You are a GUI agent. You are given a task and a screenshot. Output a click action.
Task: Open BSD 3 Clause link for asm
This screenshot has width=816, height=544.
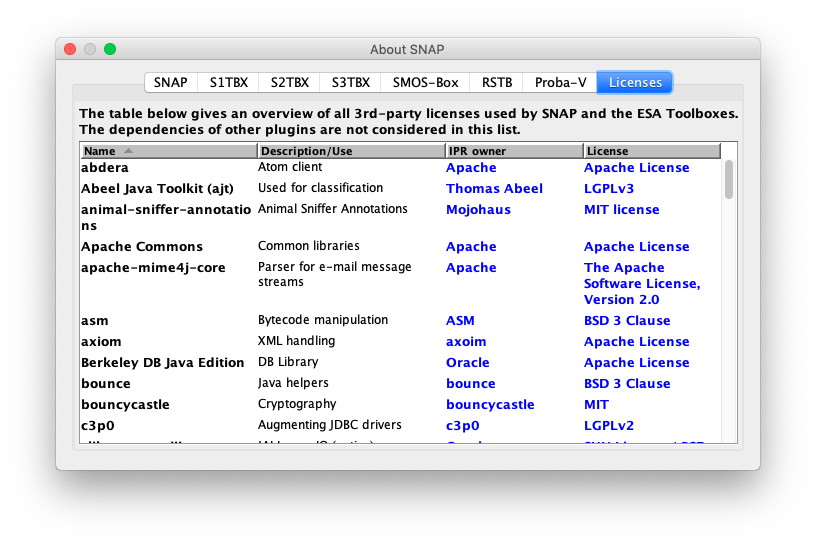click(627, 320)
